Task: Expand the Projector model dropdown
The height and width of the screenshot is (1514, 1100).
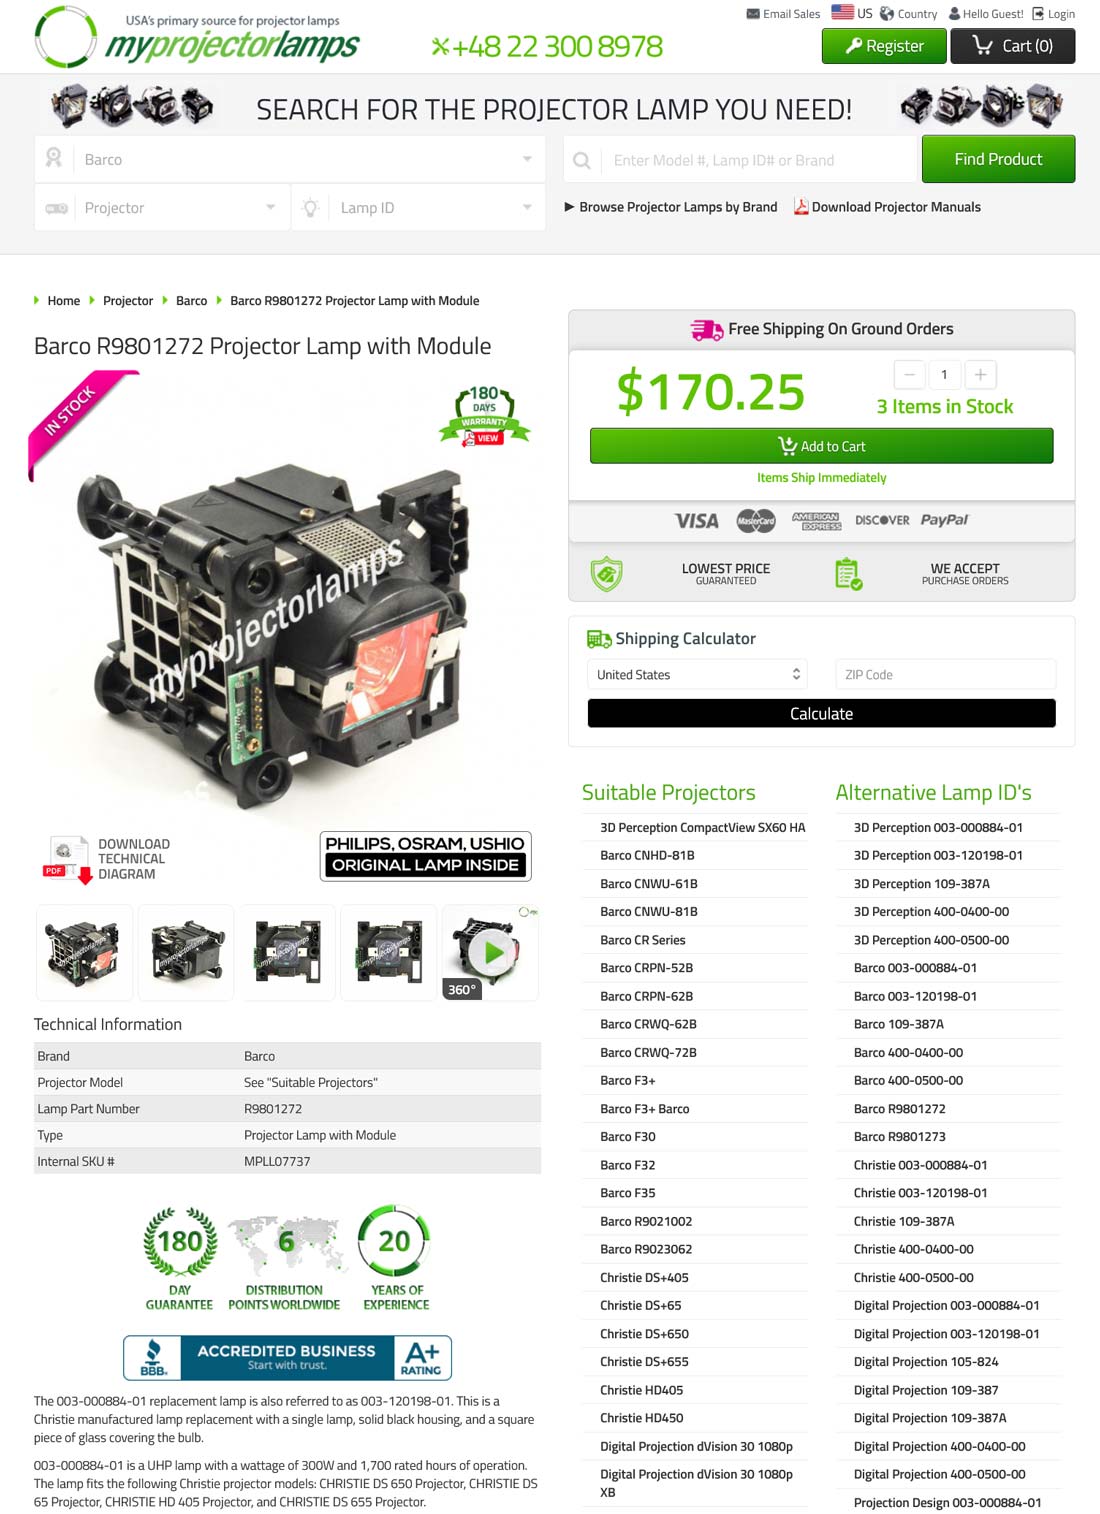Action: 162,207
